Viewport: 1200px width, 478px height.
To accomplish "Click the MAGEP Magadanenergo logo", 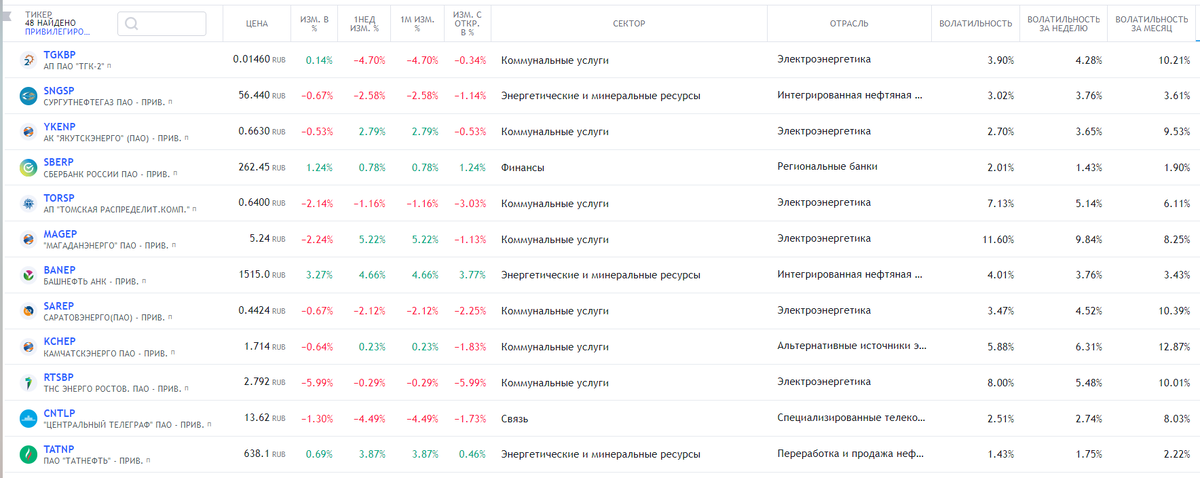I will (x=27, y=240).
